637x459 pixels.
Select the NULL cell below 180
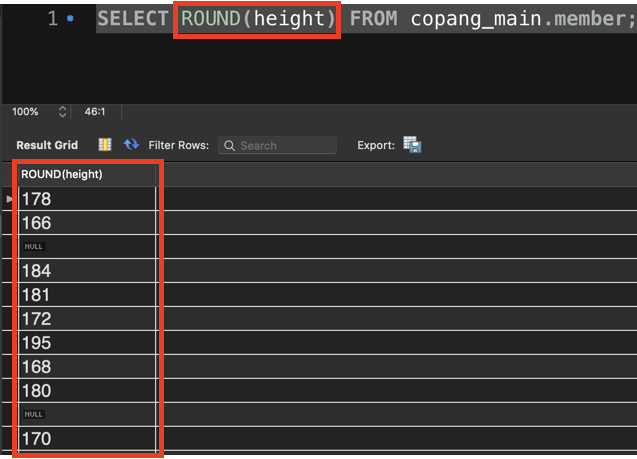87,414
